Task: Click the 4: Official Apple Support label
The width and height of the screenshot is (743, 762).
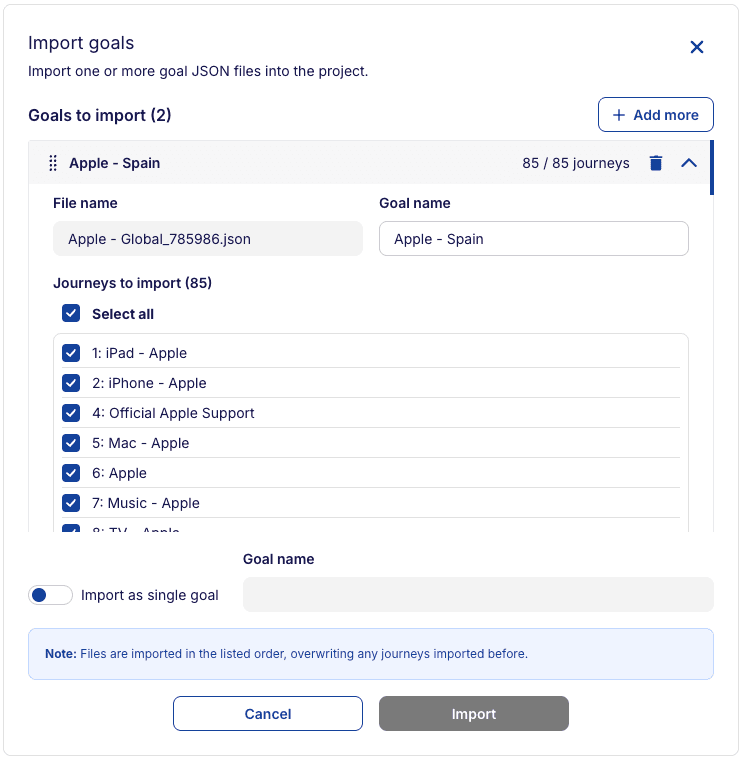Action: pyautogui.click(x=173, y=413)
